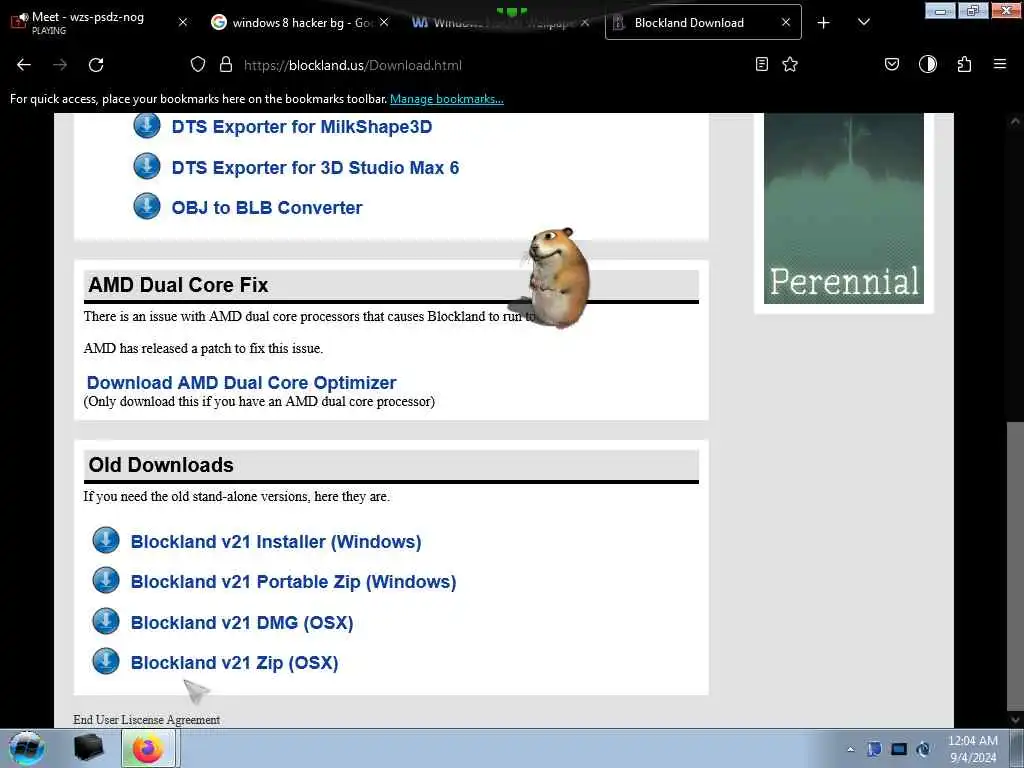Click download icon beside v21 DMG (OSX)
The width and height of the screenshot is (1024, 768).
pyautogui.click(x=106, y=621)
